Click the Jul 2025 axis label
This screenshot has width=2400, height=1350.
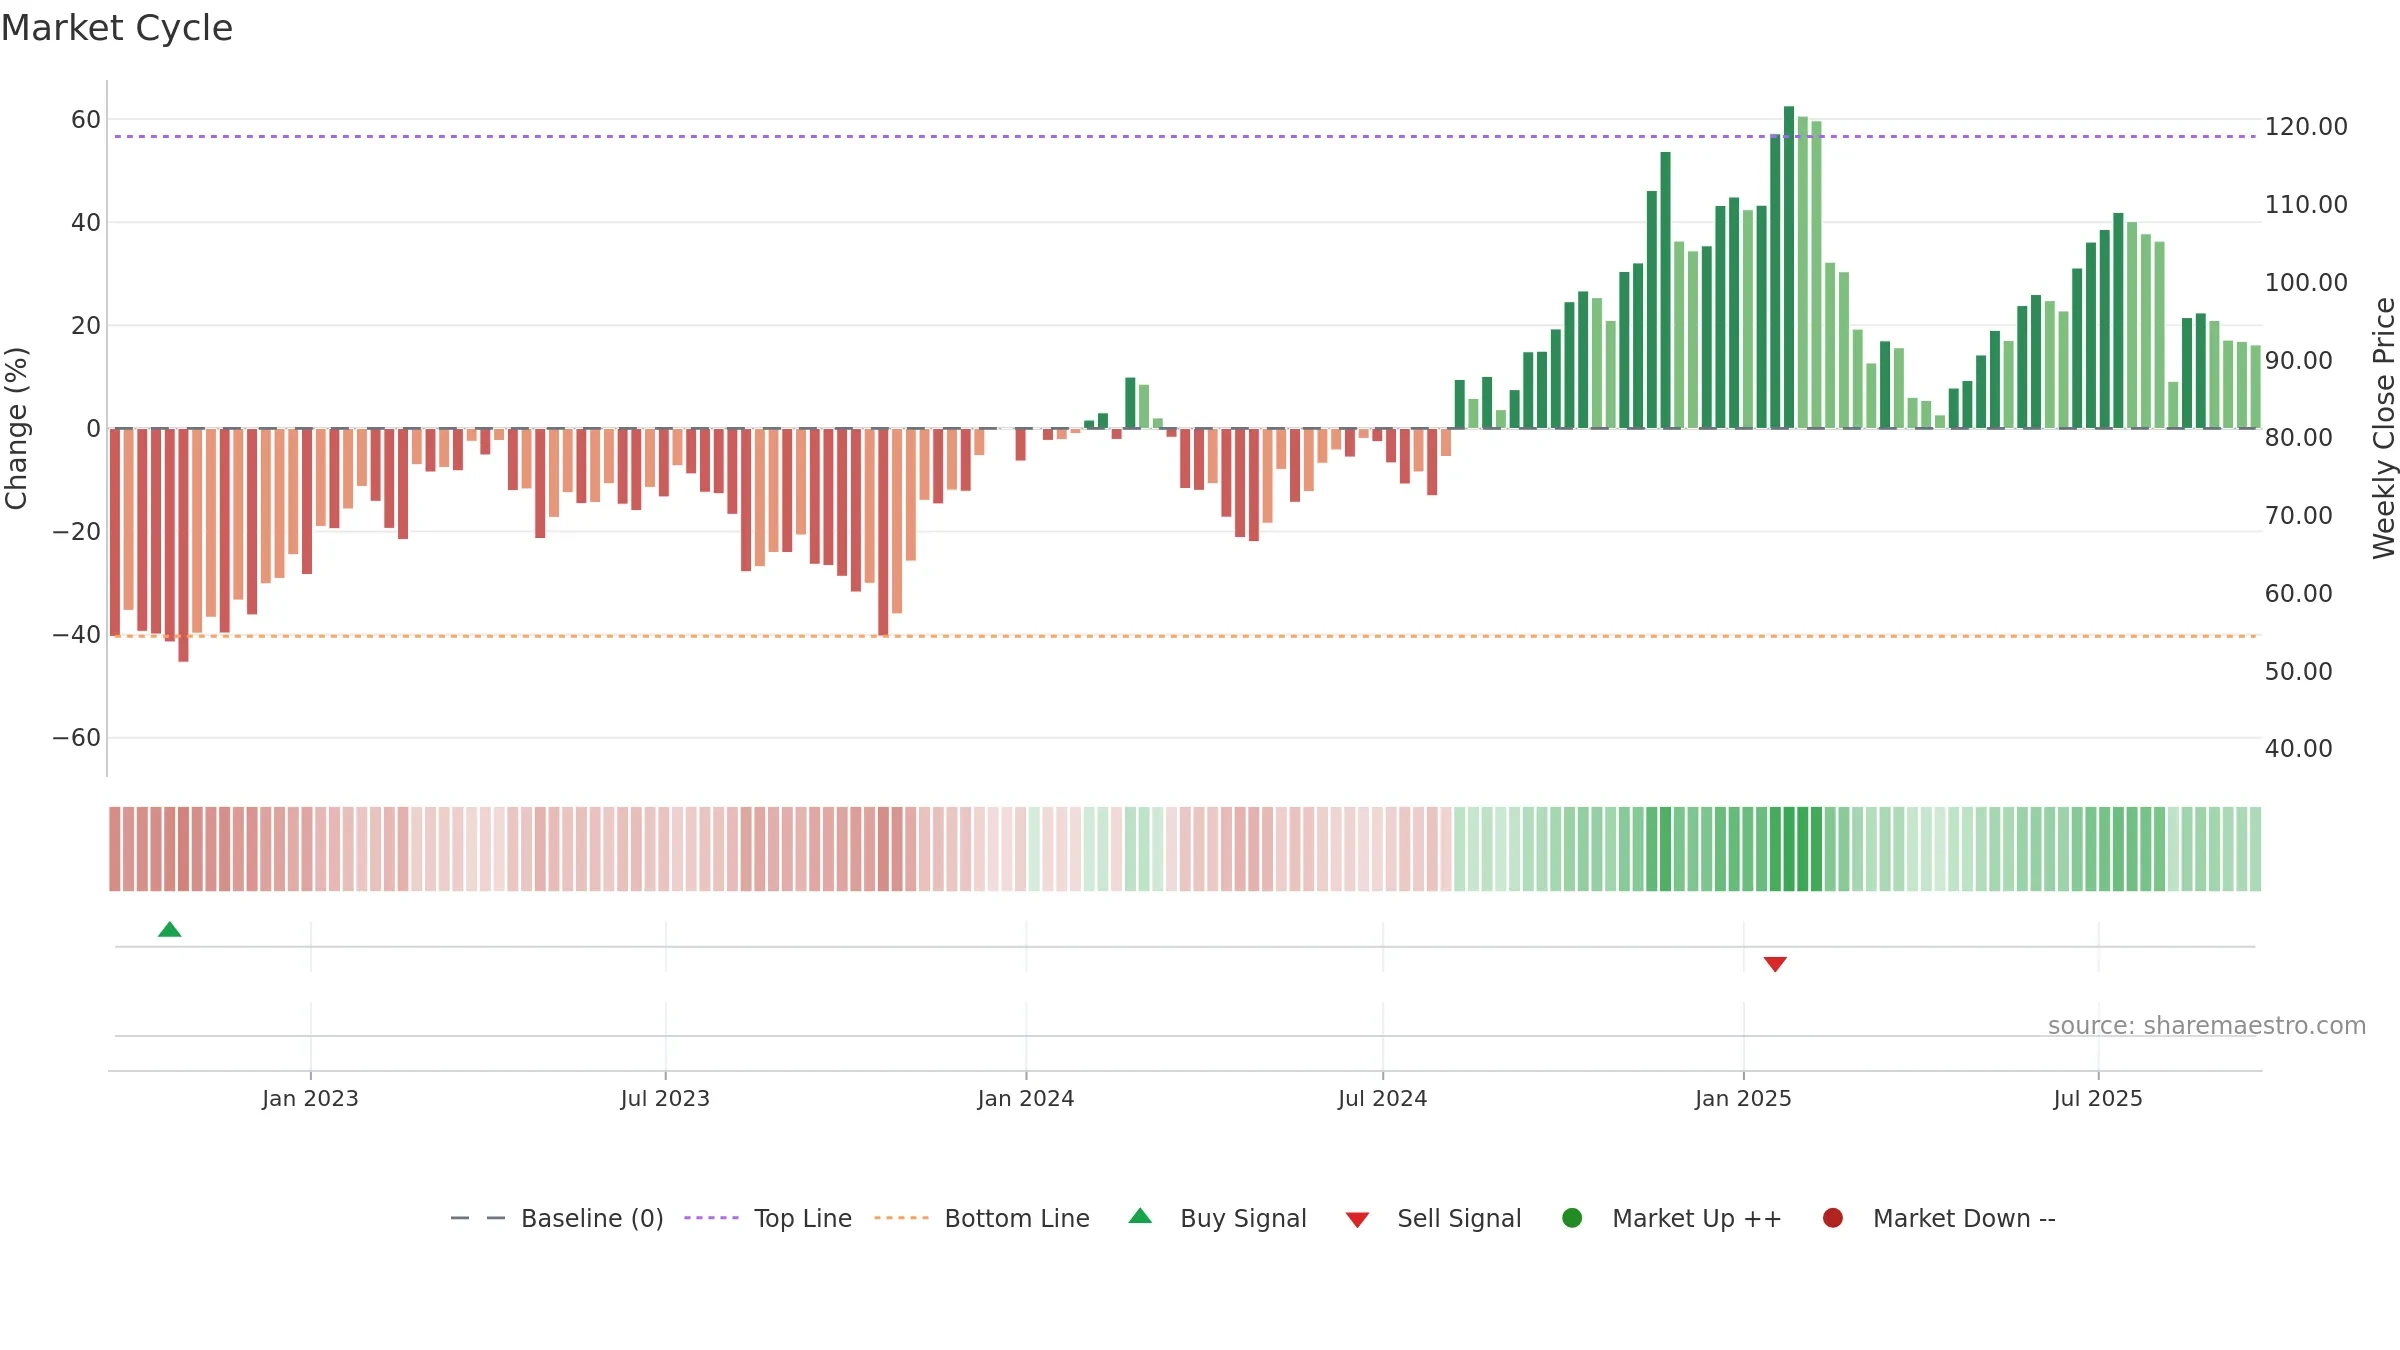[2098, 1098]
